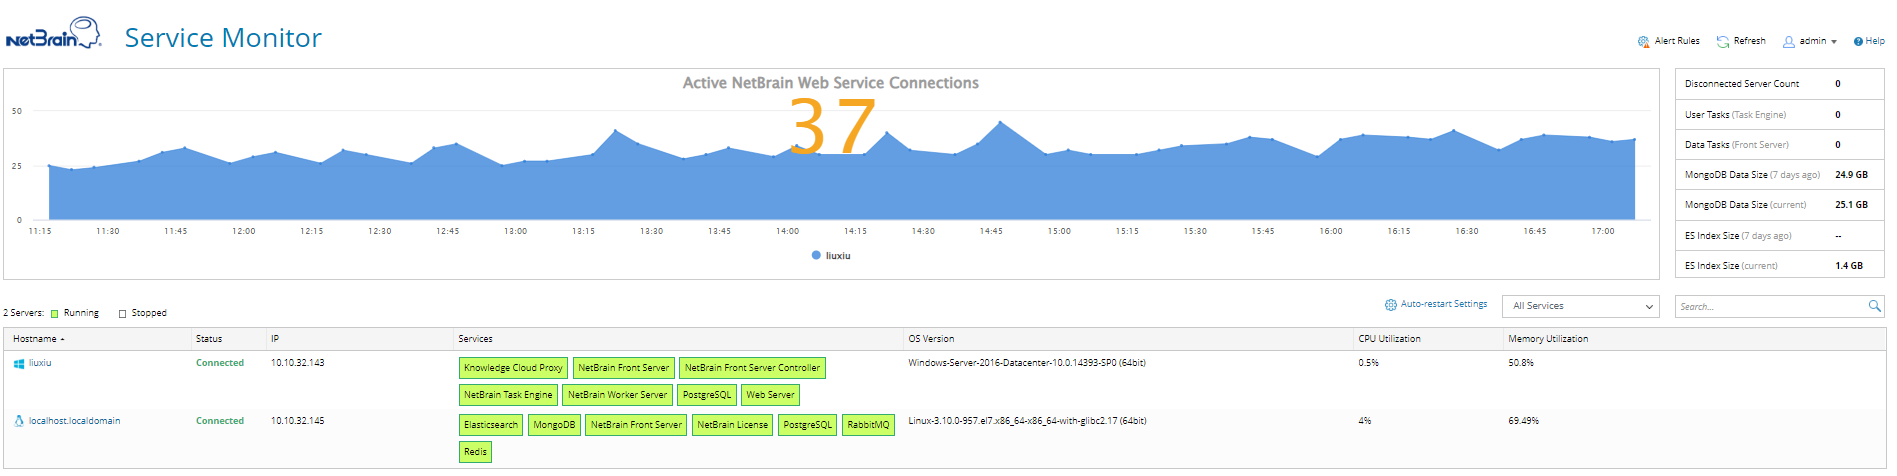
Task: Click the RabbitMQ service tag
Action: (x=868, y=425)
